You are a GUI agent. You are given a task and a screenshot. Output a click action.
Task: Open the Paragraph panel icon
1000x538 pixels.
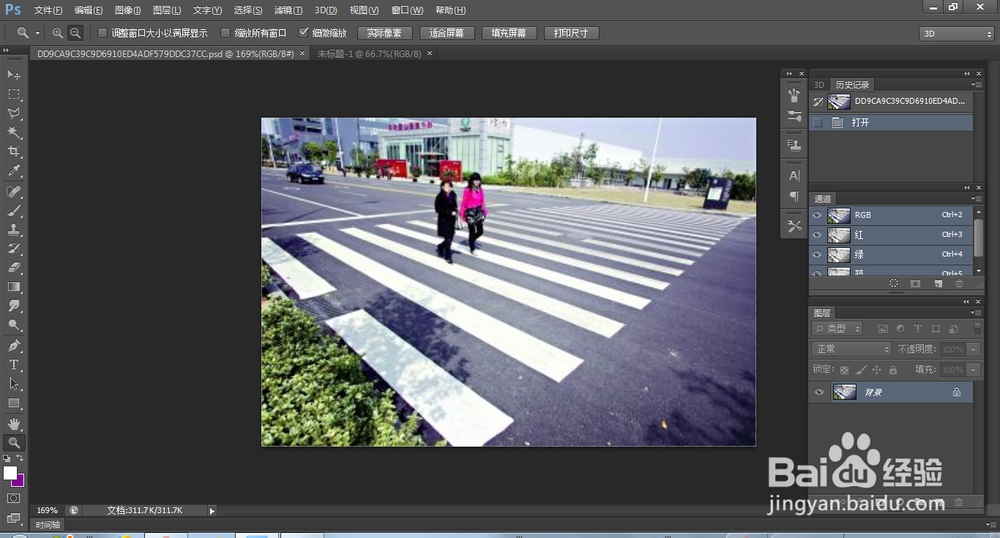pos(794,196)
